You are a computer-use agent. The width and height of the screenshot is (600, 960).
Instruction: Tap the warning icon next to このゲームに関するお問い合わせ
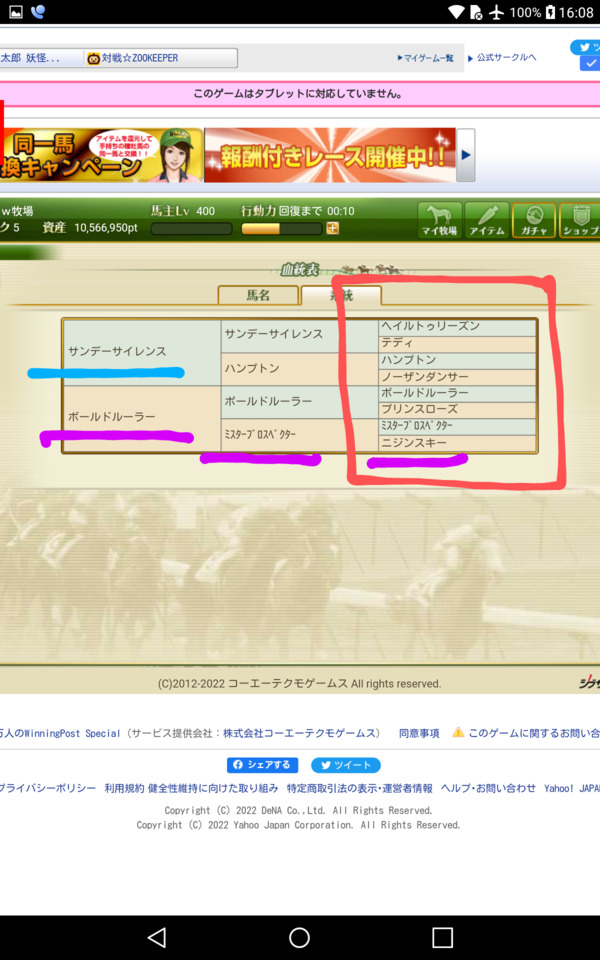pyautogui.click(x=458, y=732)
